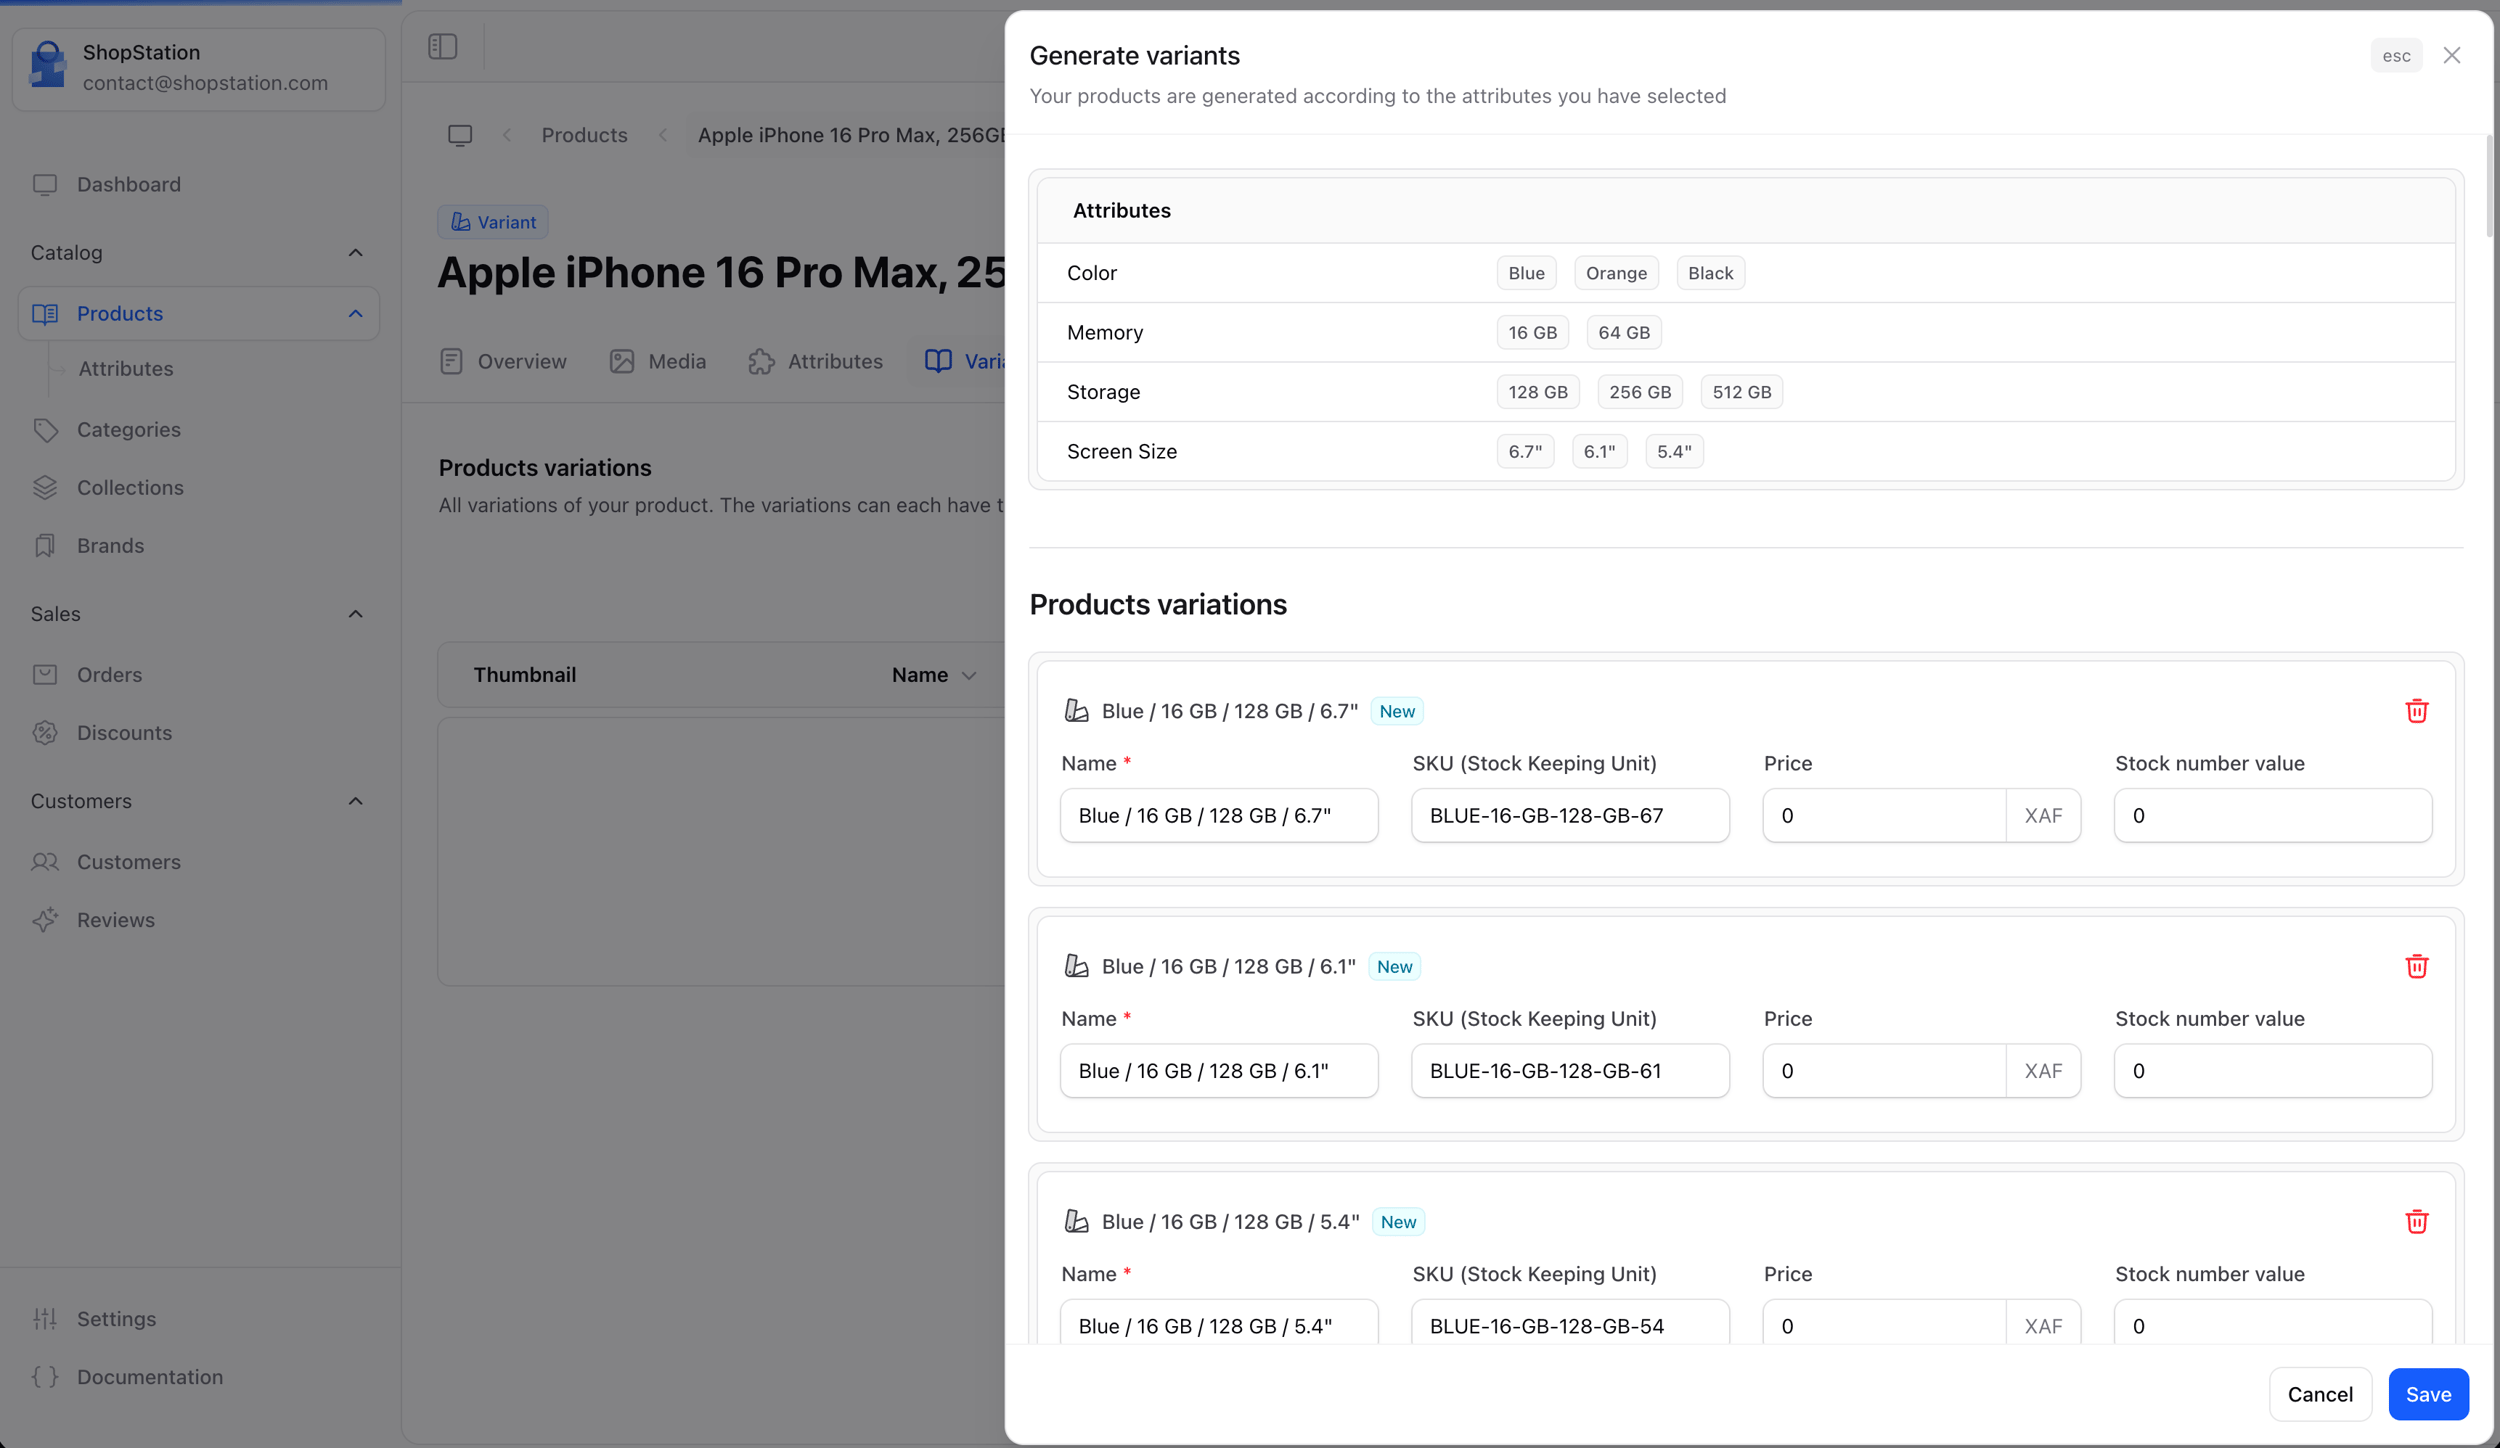
Task: Collapse the Catalog section chevron
Action: click(355, 252)
